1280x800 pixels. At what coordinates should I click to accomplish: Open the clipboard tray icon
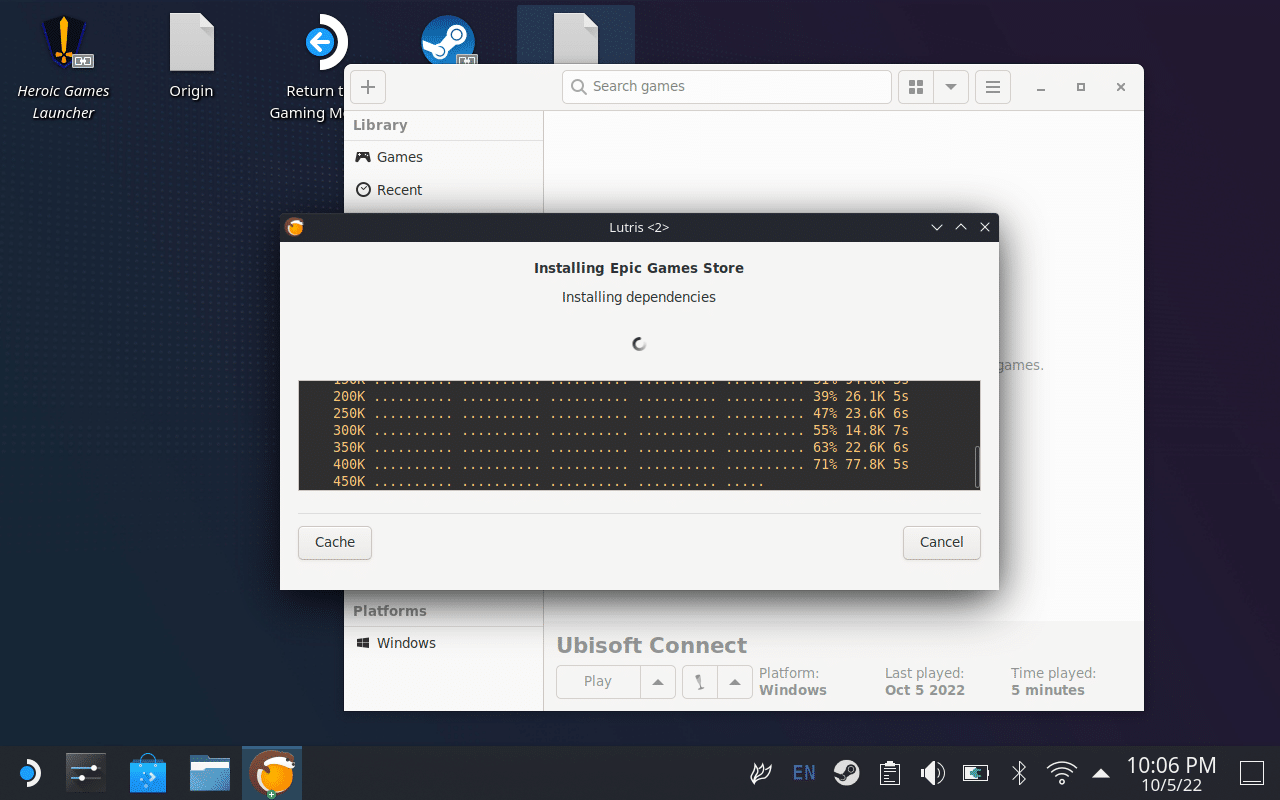click(889, 773)
